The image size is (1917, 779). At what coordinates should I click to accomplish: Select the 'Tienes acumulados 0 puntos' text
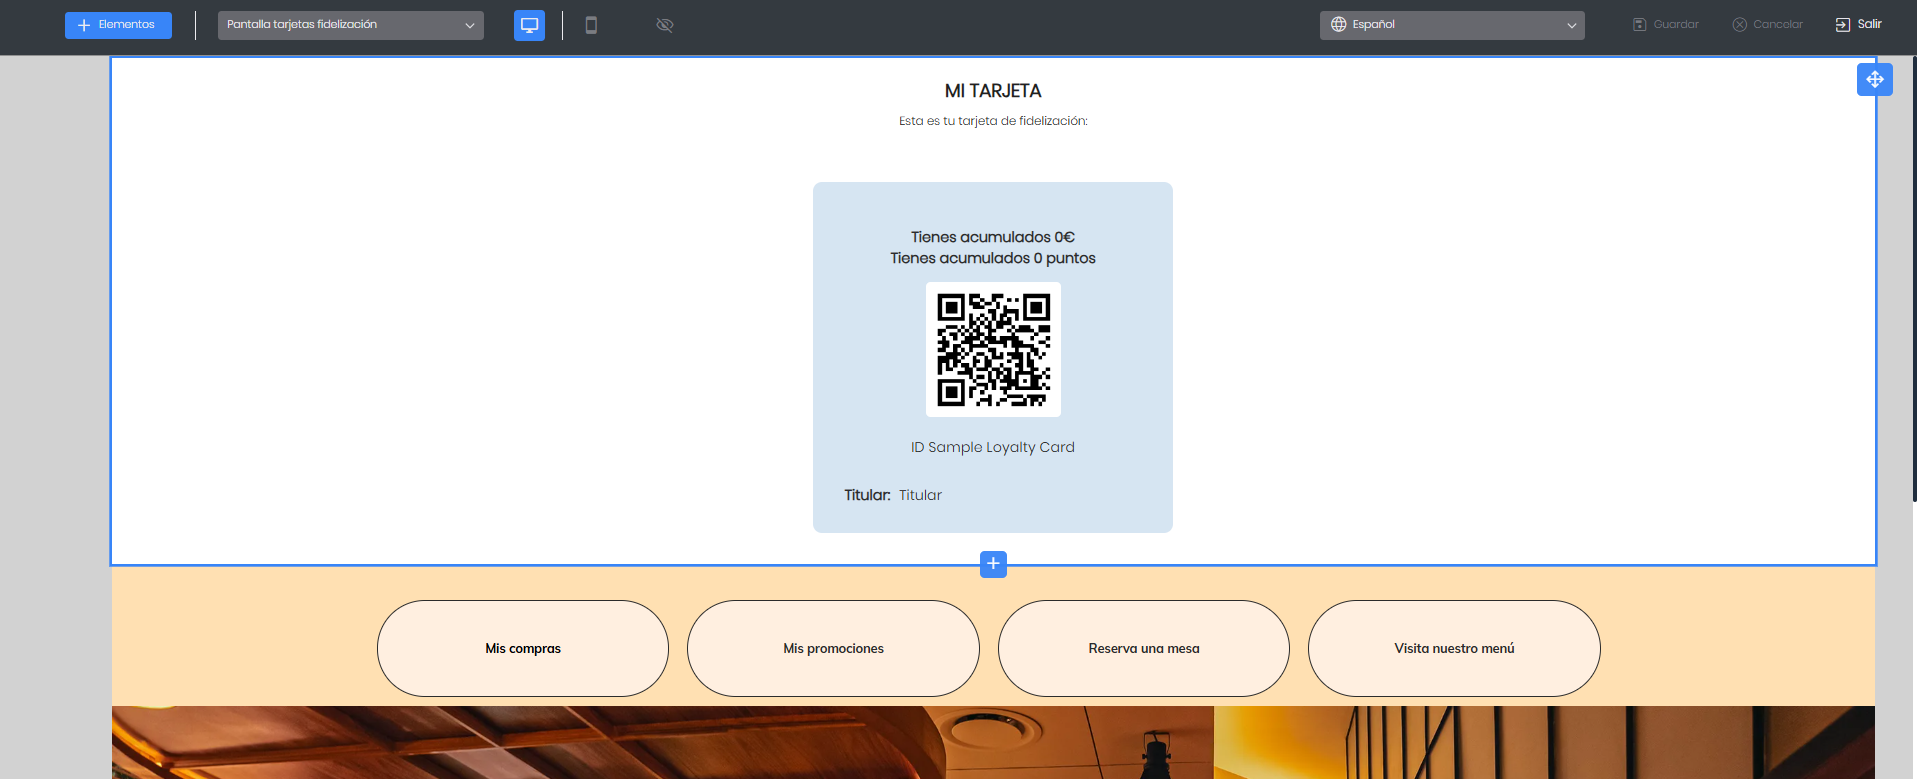click(993, 258)
